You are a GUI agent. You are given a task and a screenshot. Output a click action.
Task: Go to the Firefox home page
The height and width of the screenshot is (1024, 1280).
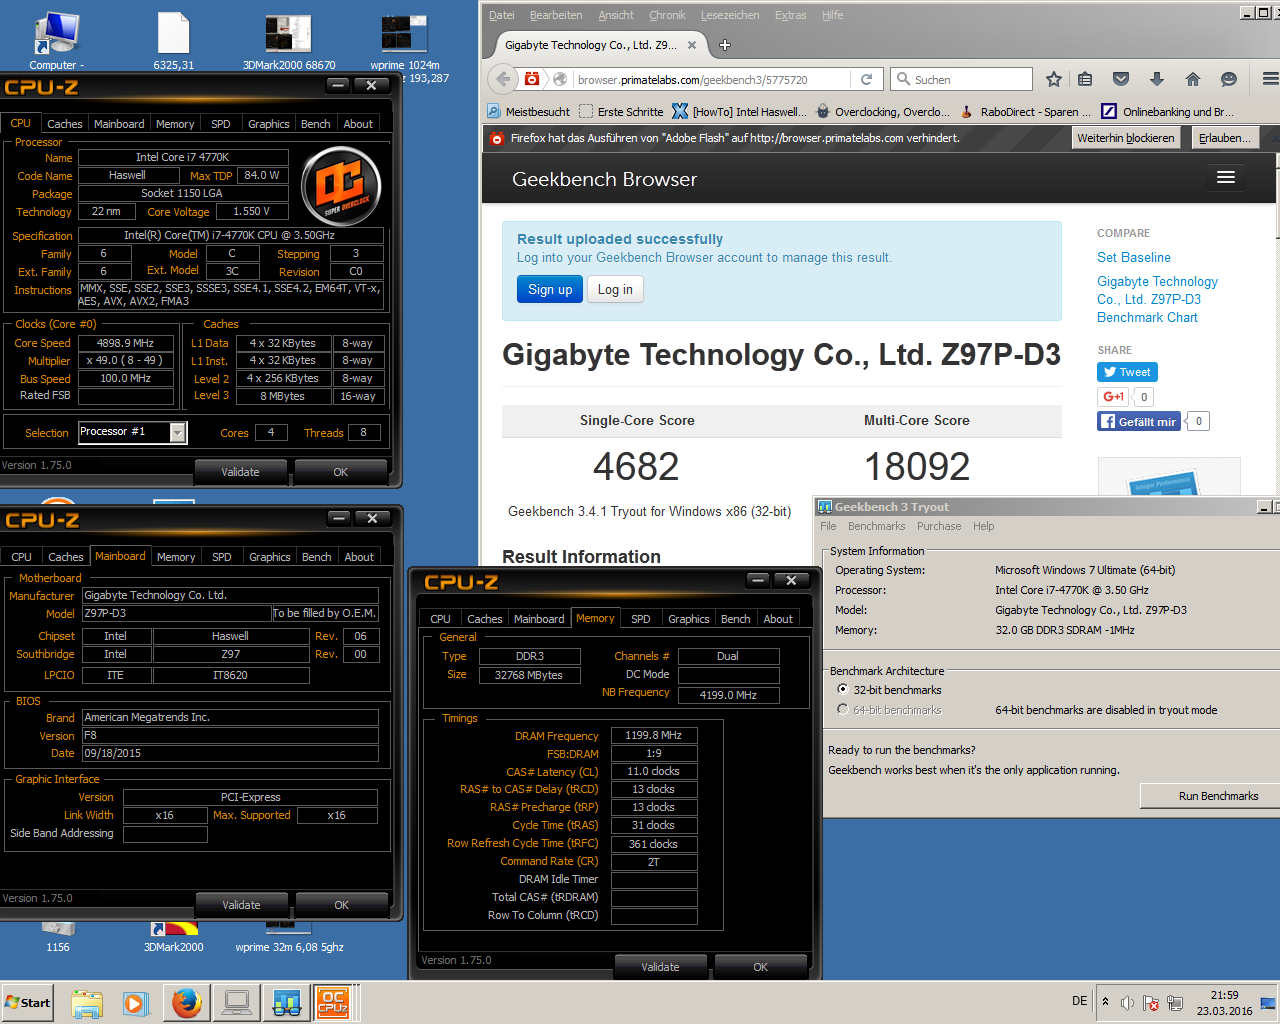coord(1192,79)
